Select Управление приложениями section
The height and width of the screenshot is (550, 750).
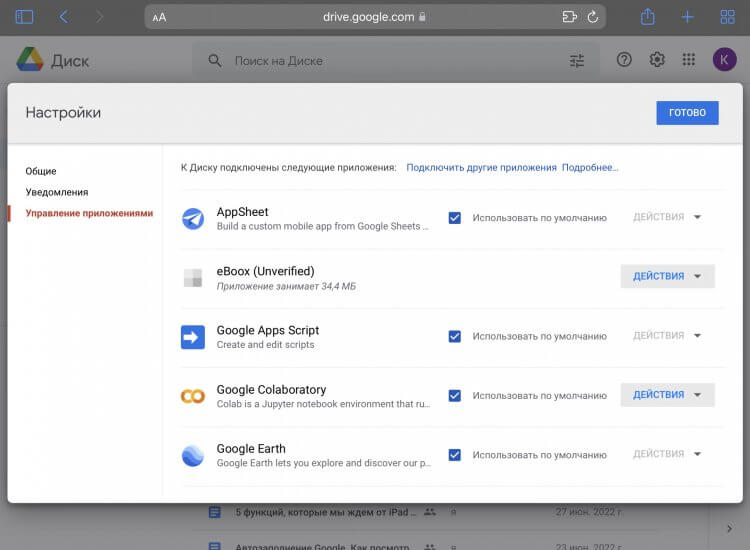coord(89,213)
